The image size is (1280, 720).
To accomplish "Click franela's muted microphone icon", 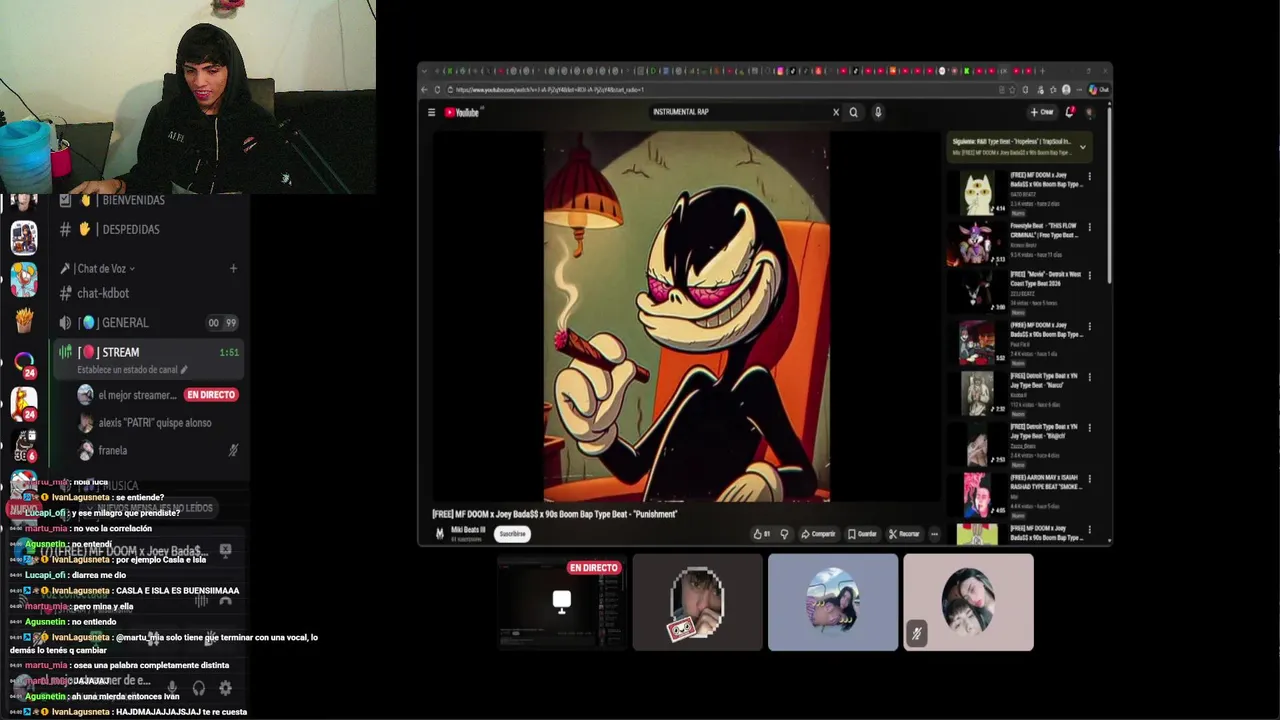I will tap(233, 451).
